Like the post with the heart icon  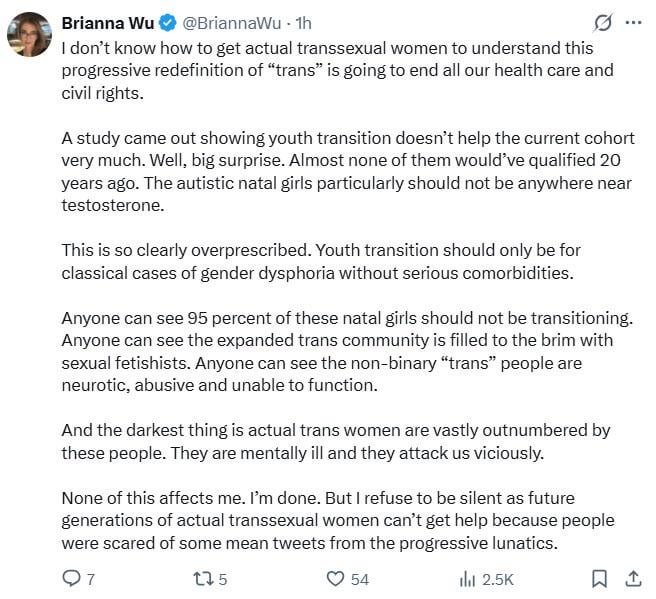335,578
